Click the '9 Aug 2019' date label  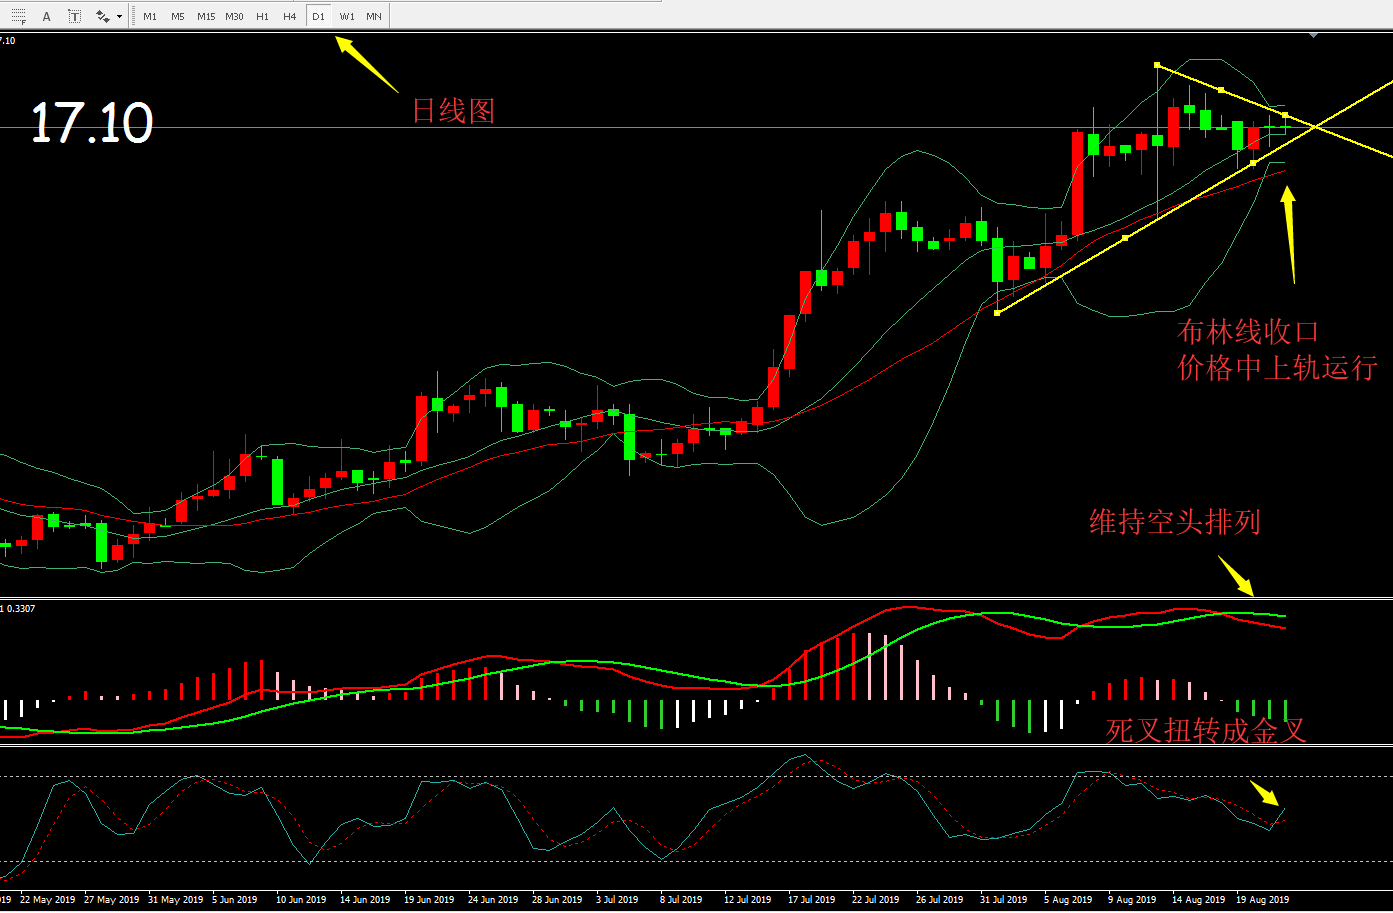1132,899
